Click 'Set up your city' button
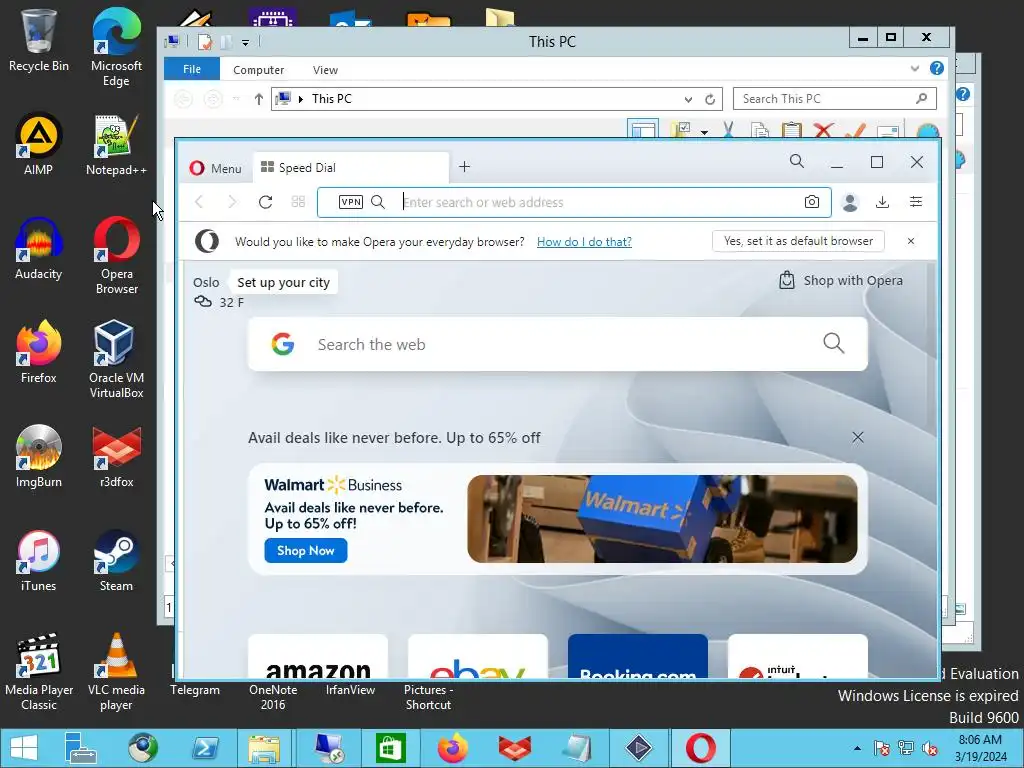The height and width of the screenshot is (768, 1024). click(x=283, y=282)
